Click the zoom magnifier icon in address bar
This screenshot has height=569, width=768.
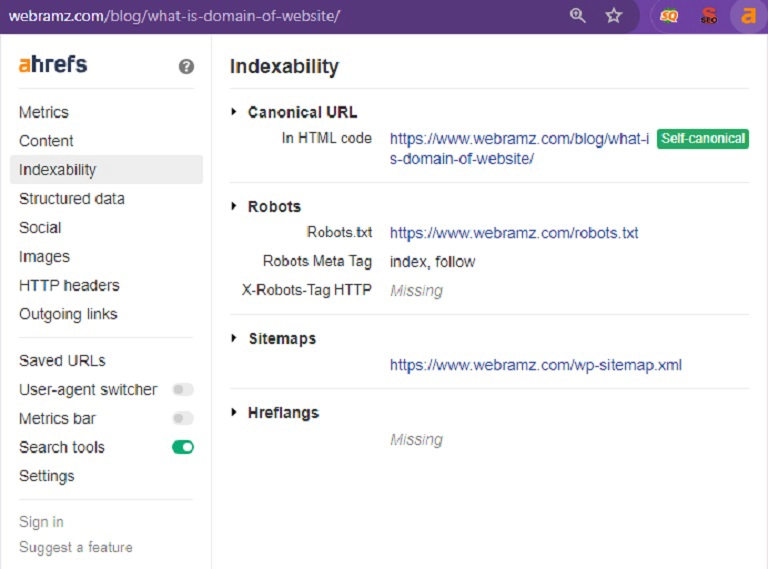577,16
